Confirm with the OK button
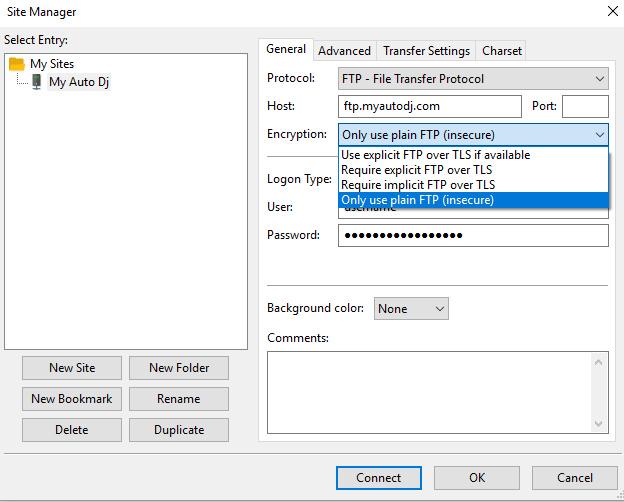Image resolution: width=624 pixels, height=502 pixels. [477, 478]
